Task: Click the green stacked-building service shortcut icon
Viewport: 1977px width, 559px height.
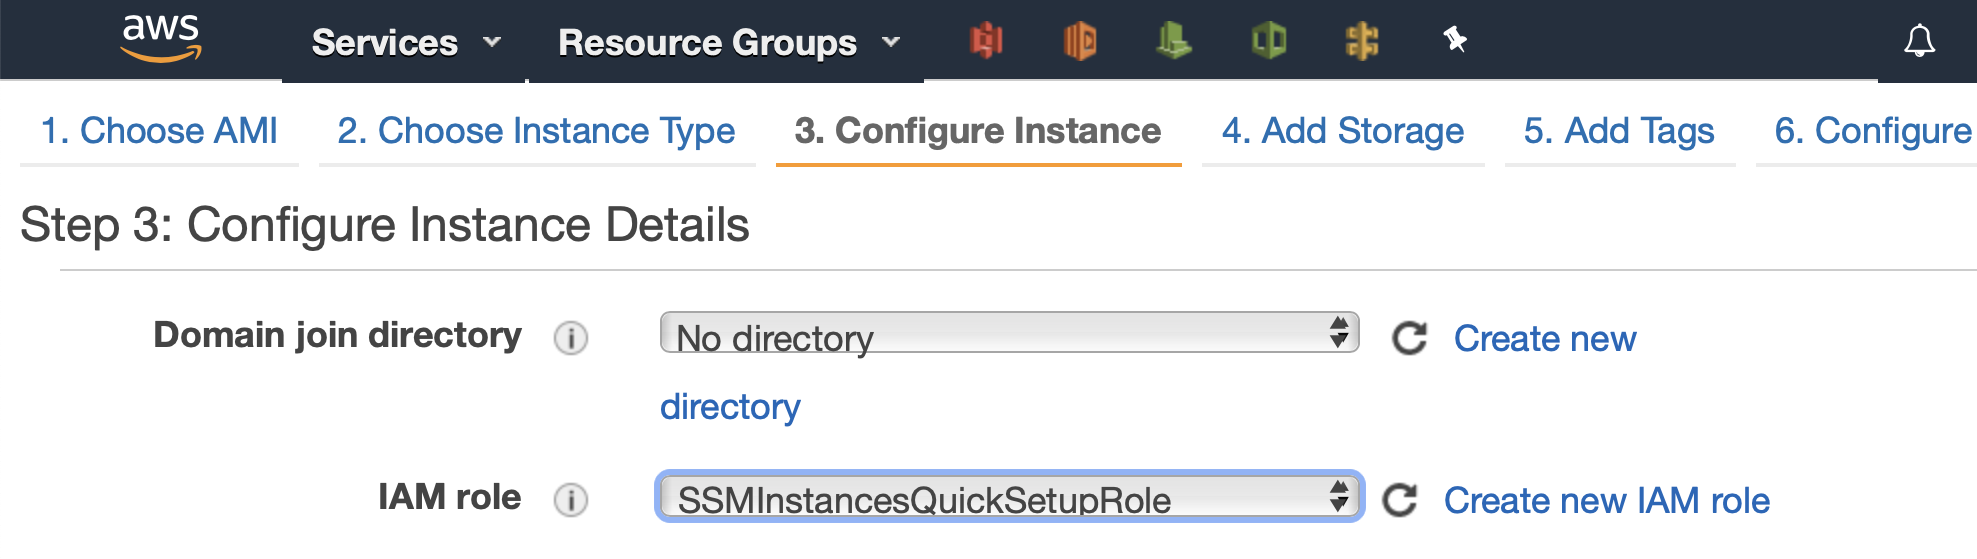Action: tap(1173, 41)
